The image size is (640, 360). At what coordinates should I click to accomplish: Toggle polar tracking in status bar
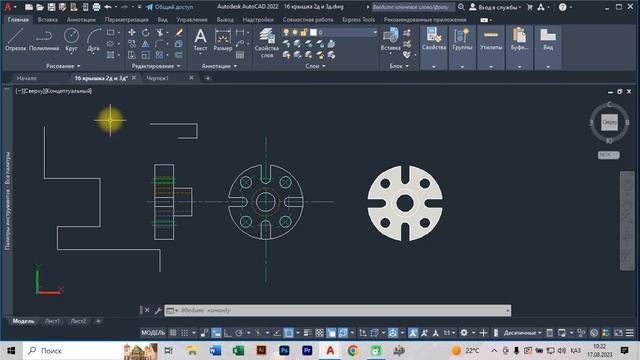(x=239, y=333)
